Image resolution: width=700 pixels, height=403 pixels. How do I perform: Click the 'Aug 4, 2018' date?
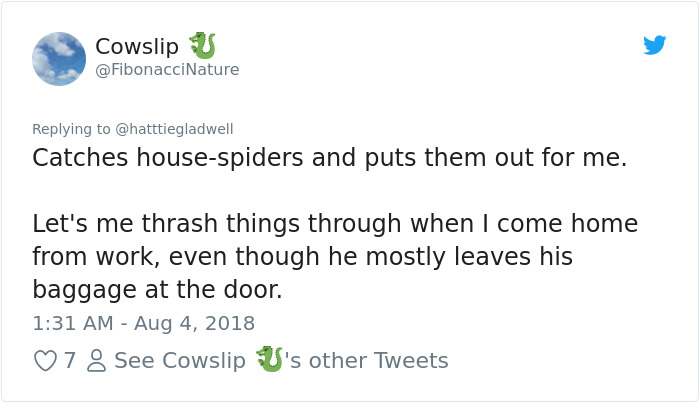(x=196, y=323)
